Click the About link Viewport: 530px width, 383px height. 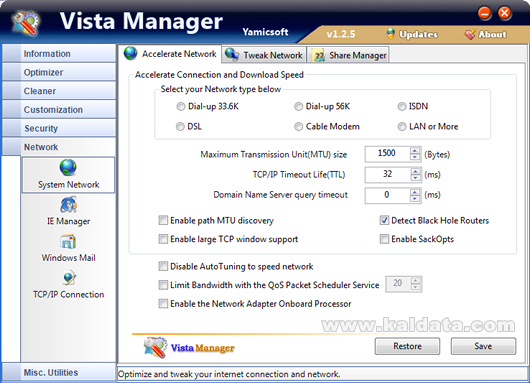click(492, 34)
